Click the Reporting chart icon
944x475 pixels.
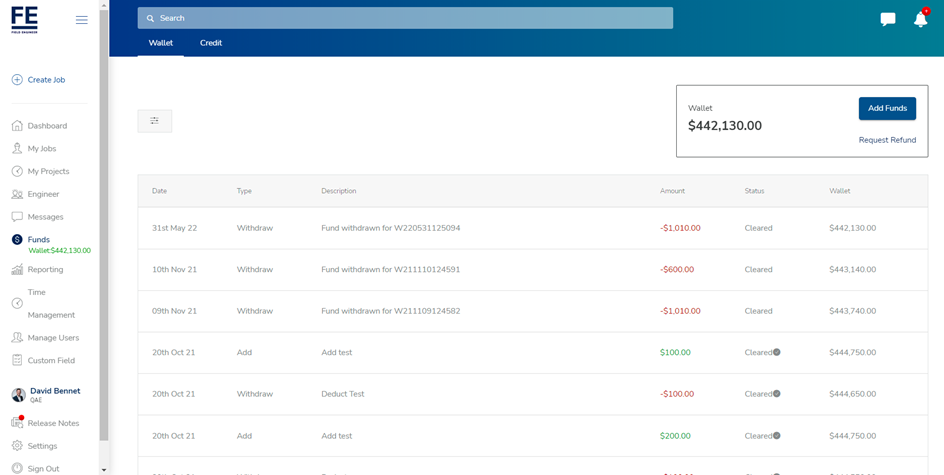click(x=17, y=270)
